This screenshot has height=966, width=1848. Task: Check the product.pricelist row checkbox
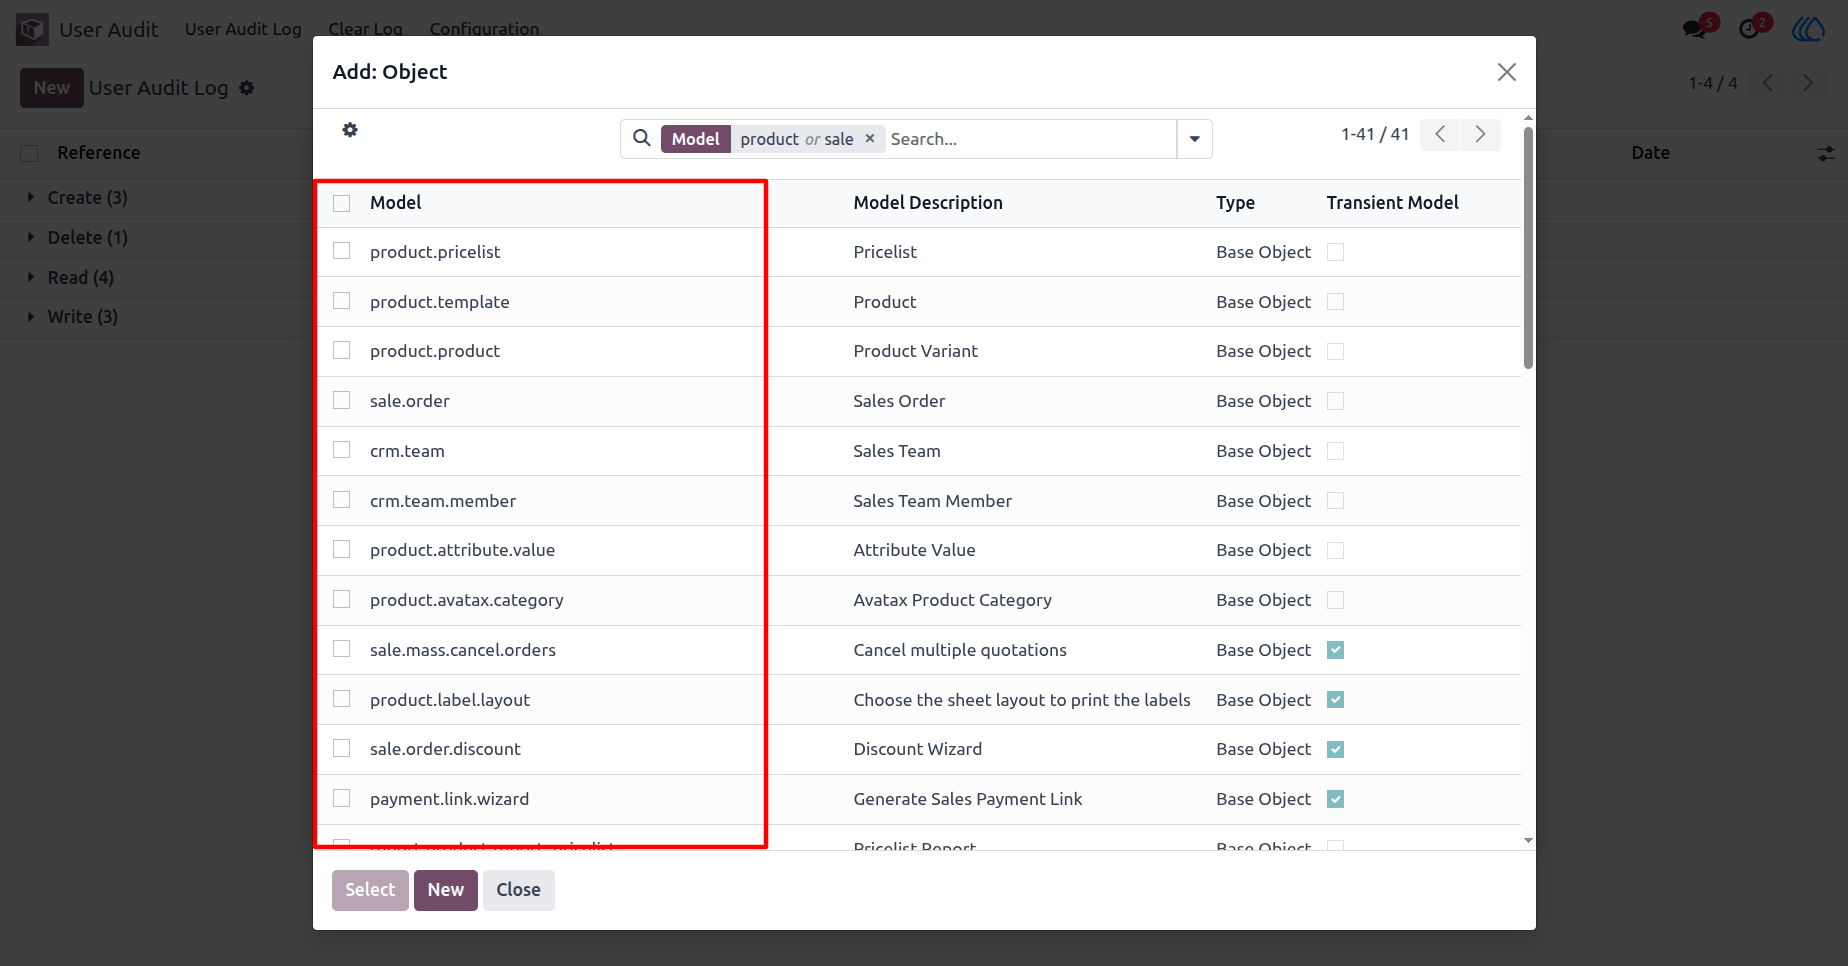tap(342, 251)
